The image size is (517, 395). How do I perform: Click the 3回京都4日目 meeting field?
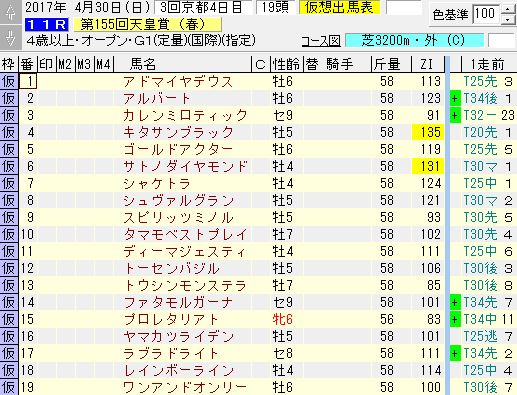coord(203,7)
